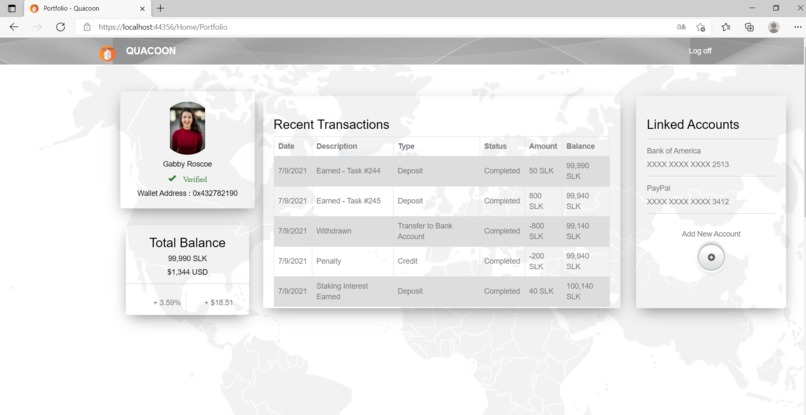The height and width of the screenshot is (415, 806).
Task: Click the Bank of America linked account
Action: [673, 151]
